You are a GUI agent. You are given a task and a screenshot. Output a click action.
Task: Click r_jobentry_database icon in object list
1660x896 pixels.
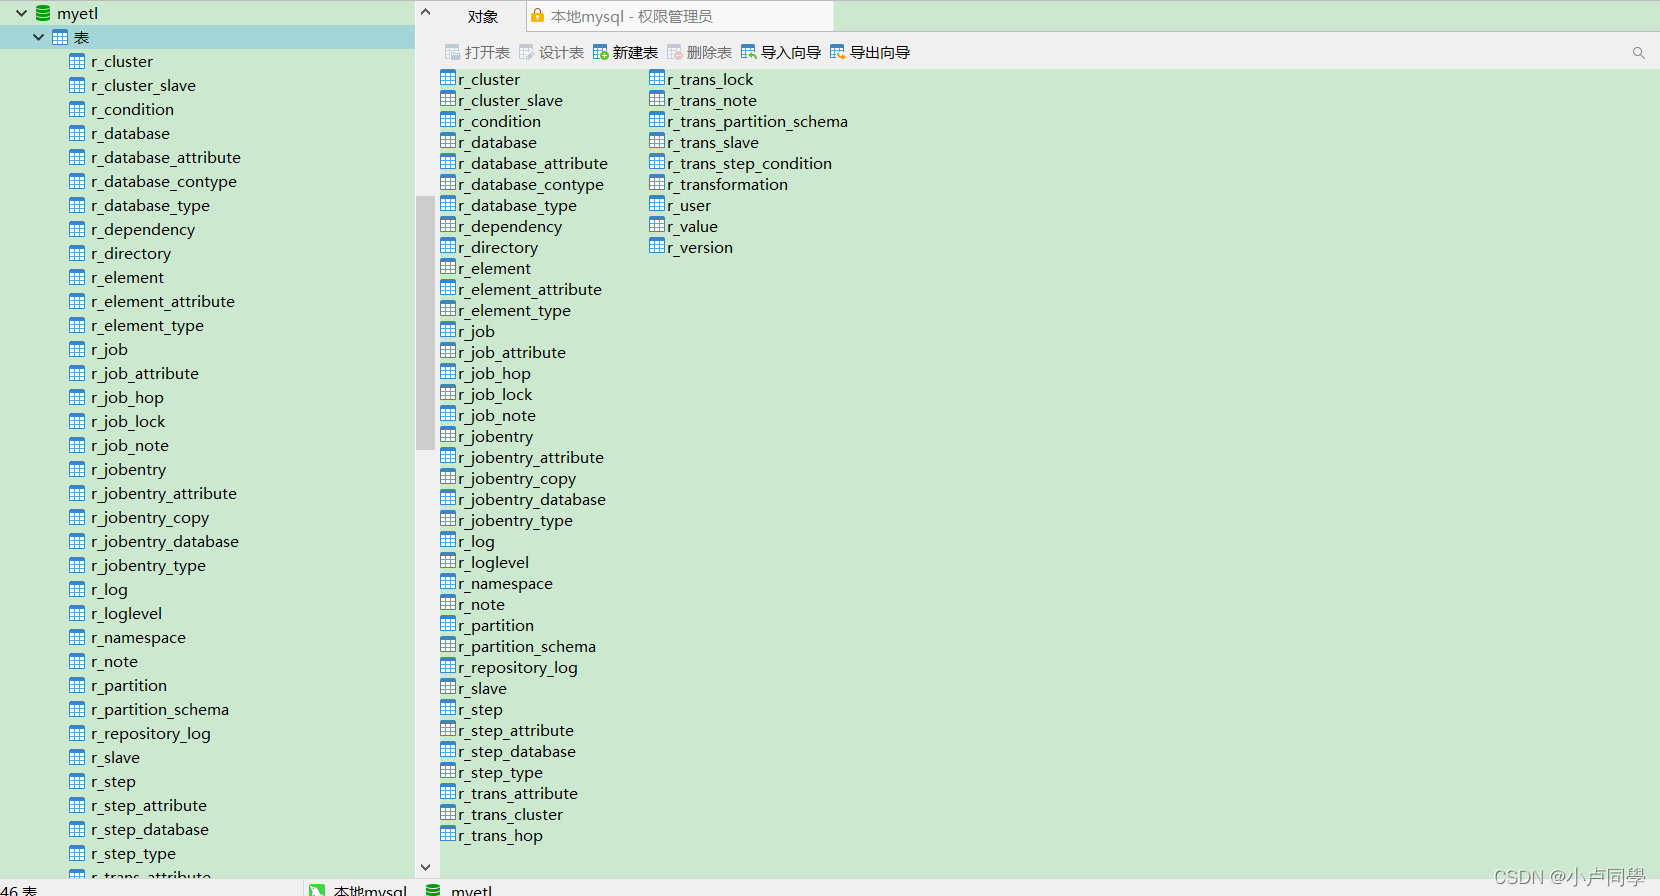(x=448, y=498)
